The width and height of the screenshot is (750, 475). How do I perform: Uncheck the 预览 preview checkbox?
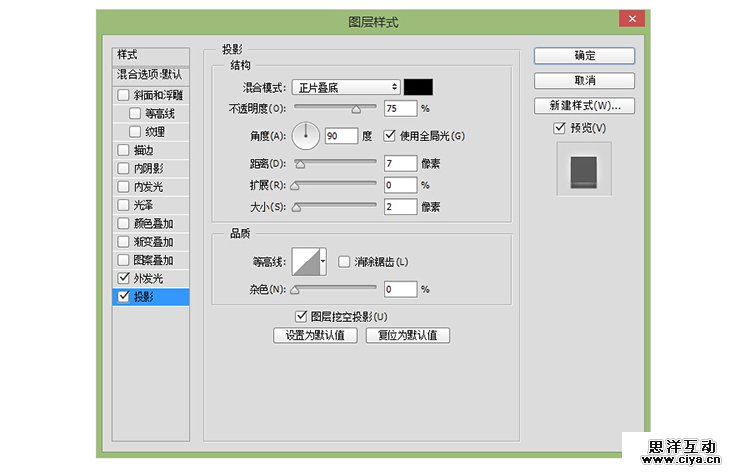click(x=560, y=128)
